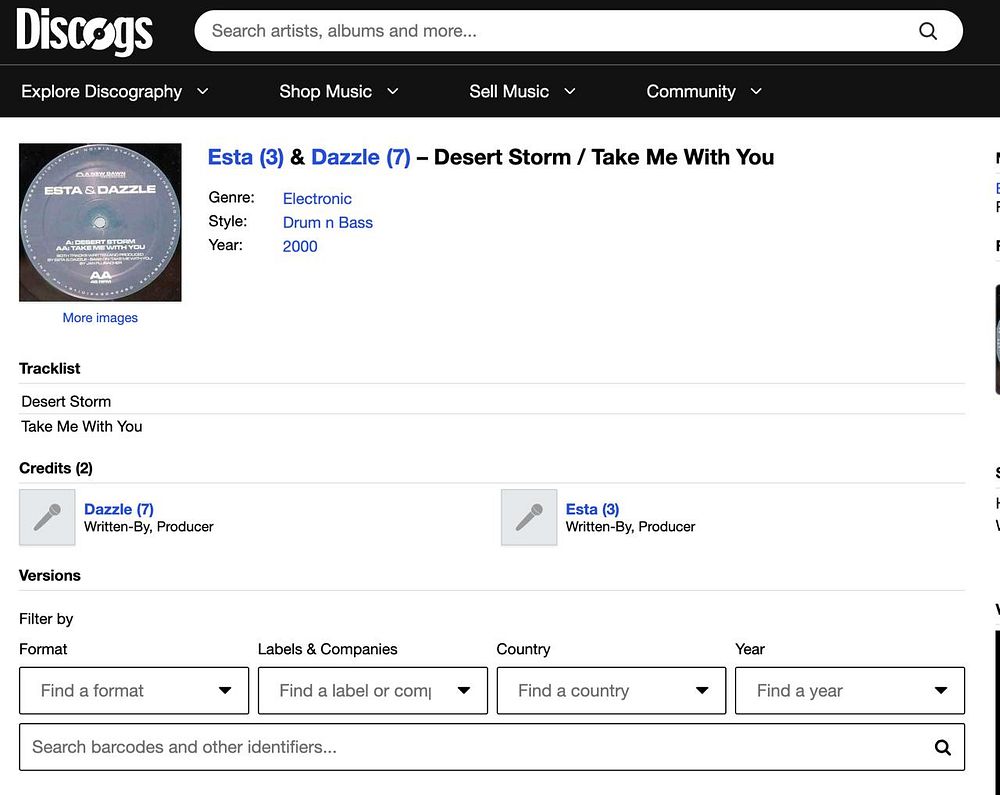This screenshot has height=795, width=1000.
Task: Click the Esta & Dazzle record label thumbnail
Action: pyautogui.click(x=100, y=222)
